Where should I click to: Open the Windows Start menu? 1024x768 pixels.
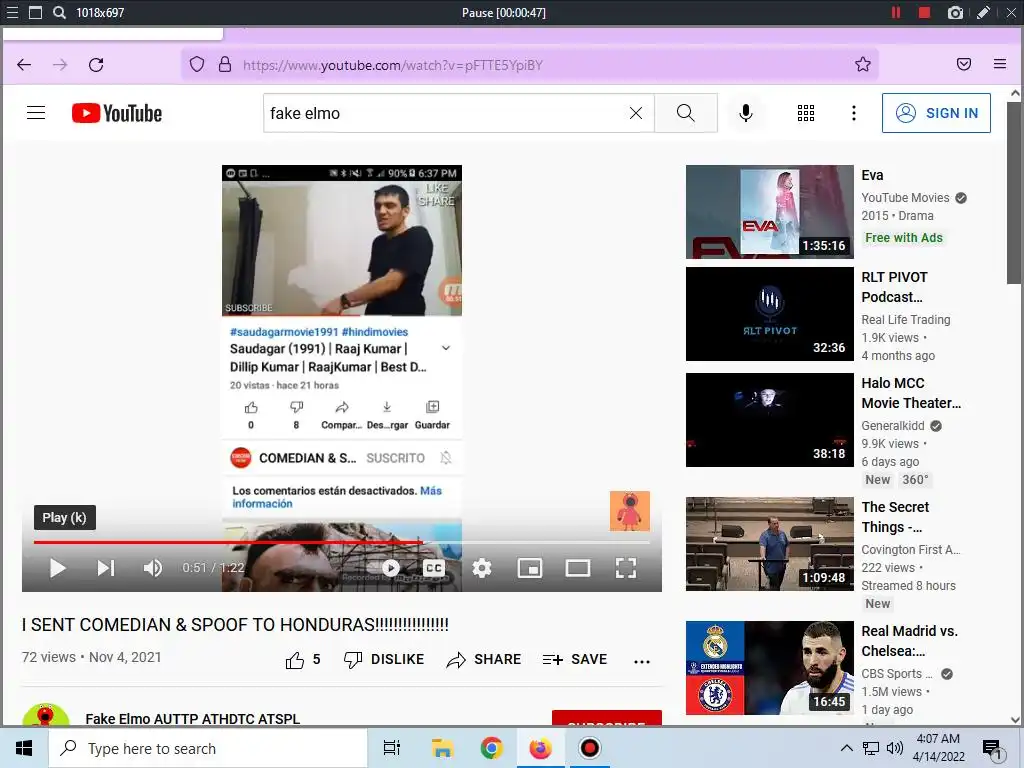pos(24,748)
